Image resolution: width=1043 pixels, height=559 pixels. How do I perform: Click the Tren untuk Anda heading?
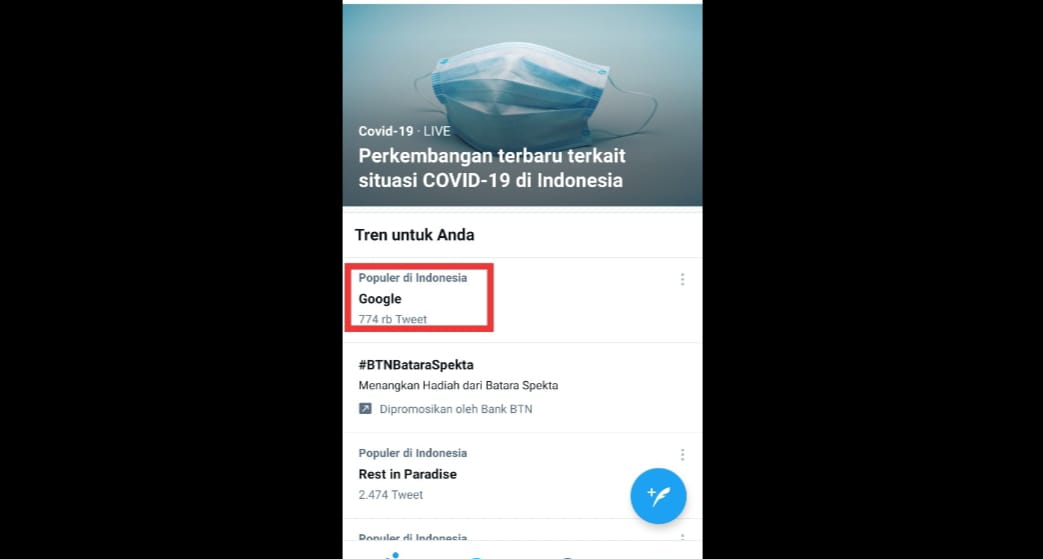point(414,235)
